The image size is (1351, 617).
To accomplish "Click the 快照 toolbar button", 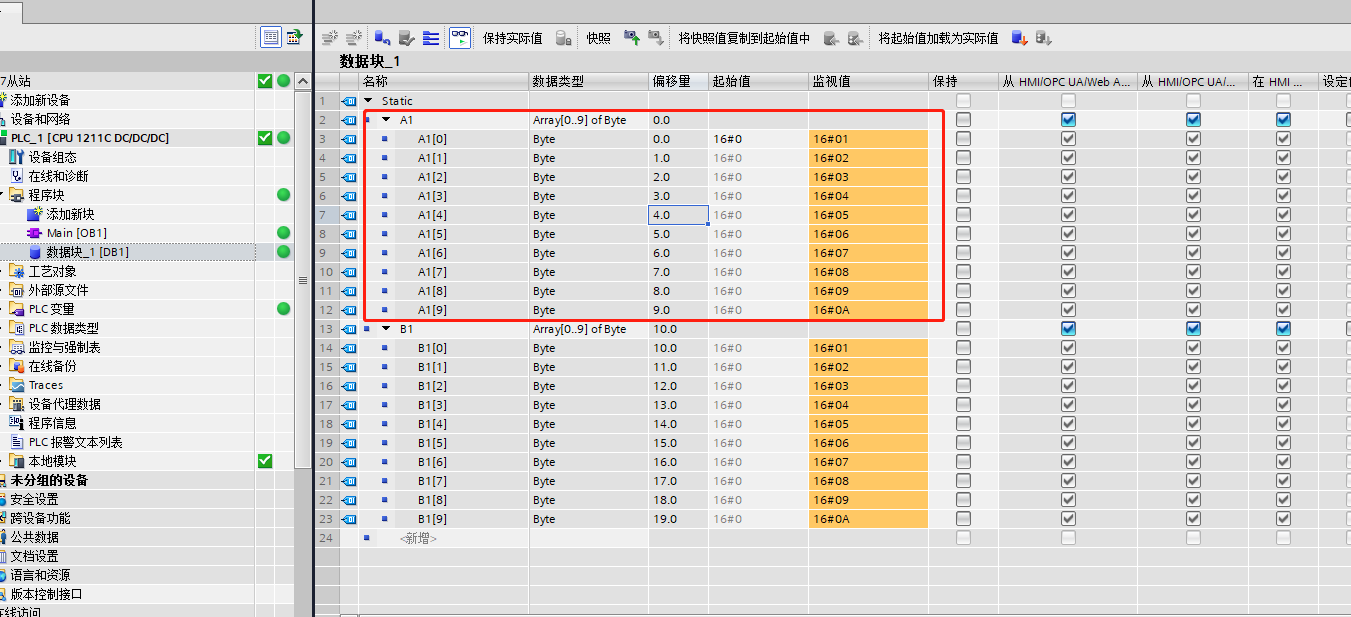I will click(x=598, y=38).
